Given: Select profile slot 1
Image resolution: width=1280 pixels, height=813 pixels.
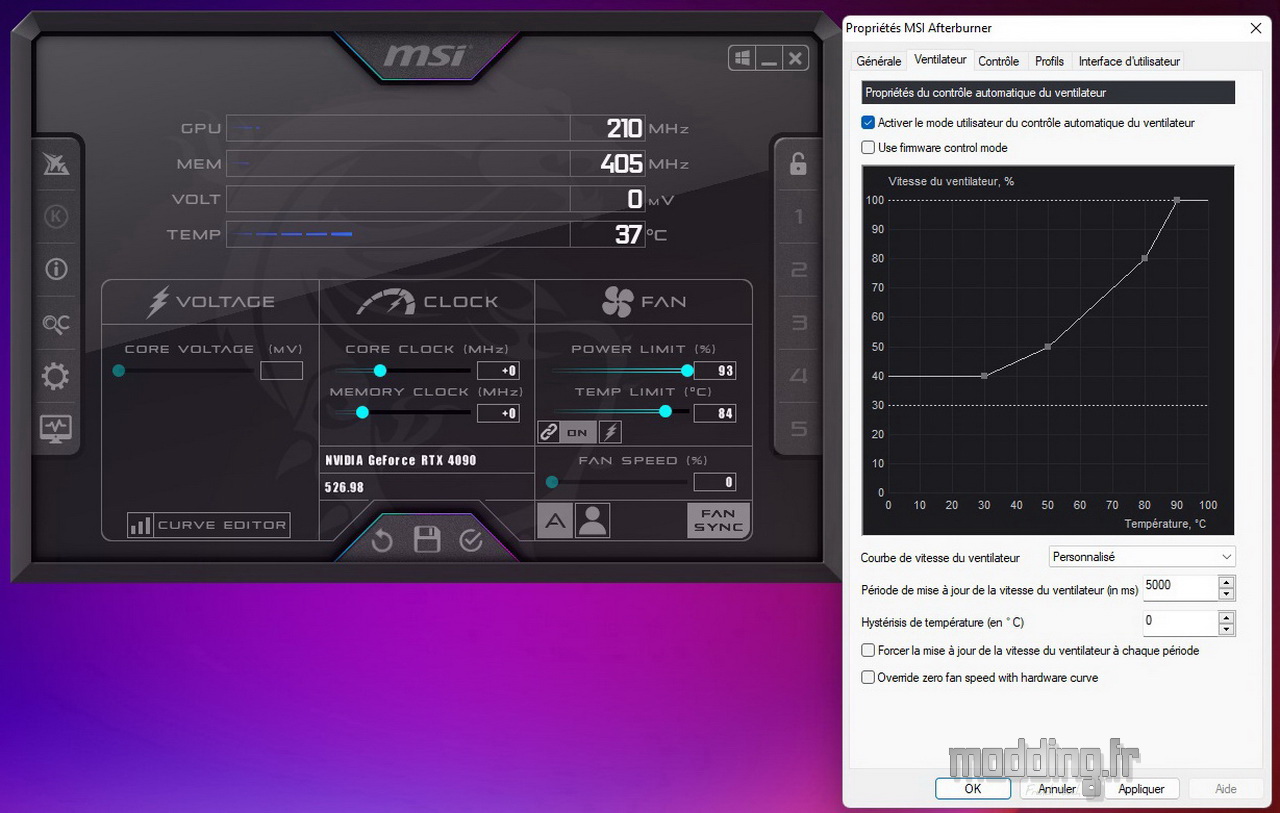Looking at the screenshot, I should (x=798, y=217).
